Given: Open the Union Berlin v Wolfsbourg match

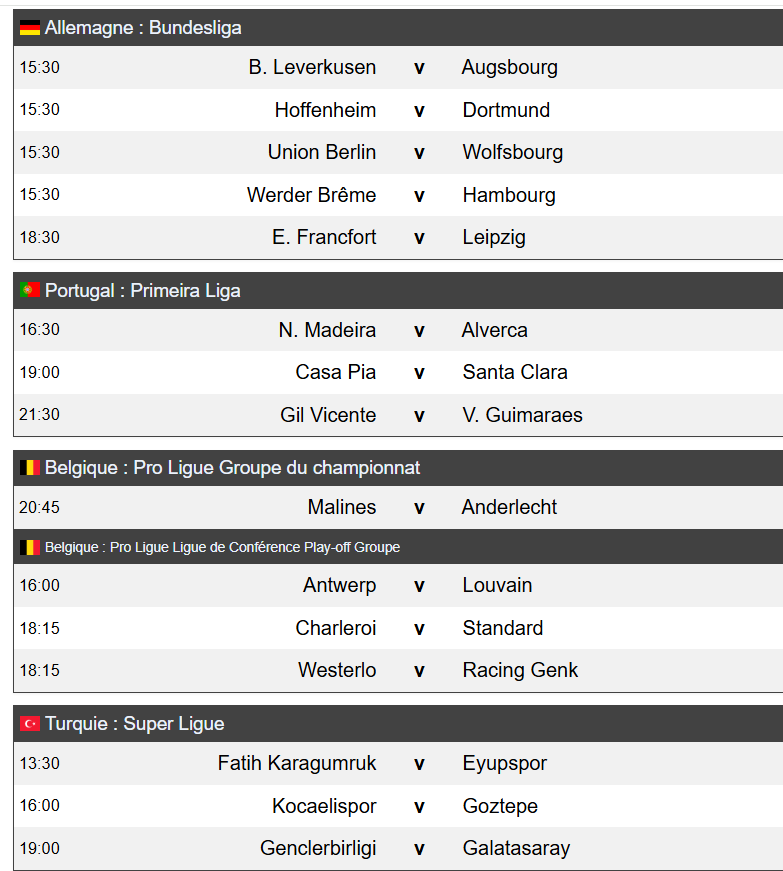Looking at the screenshot, I should point(419,153).
